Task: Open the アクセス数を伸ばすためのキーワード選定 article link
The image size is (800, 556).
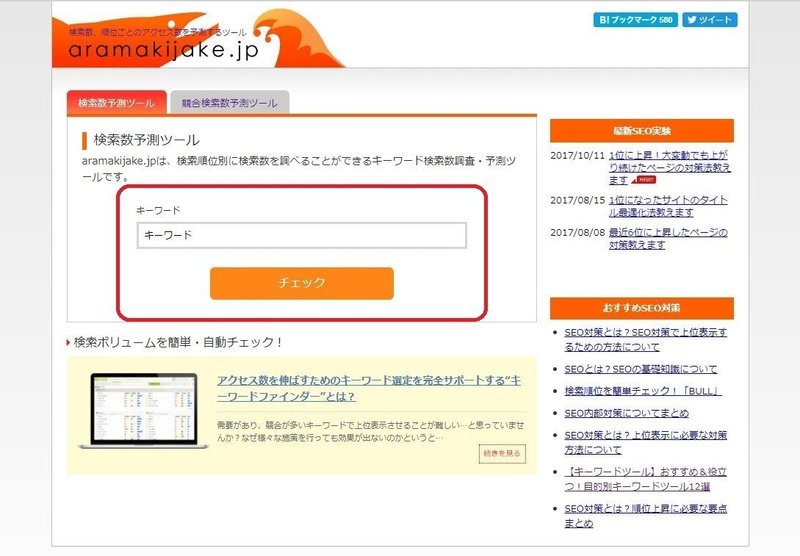Action: [x=369, y=388]
